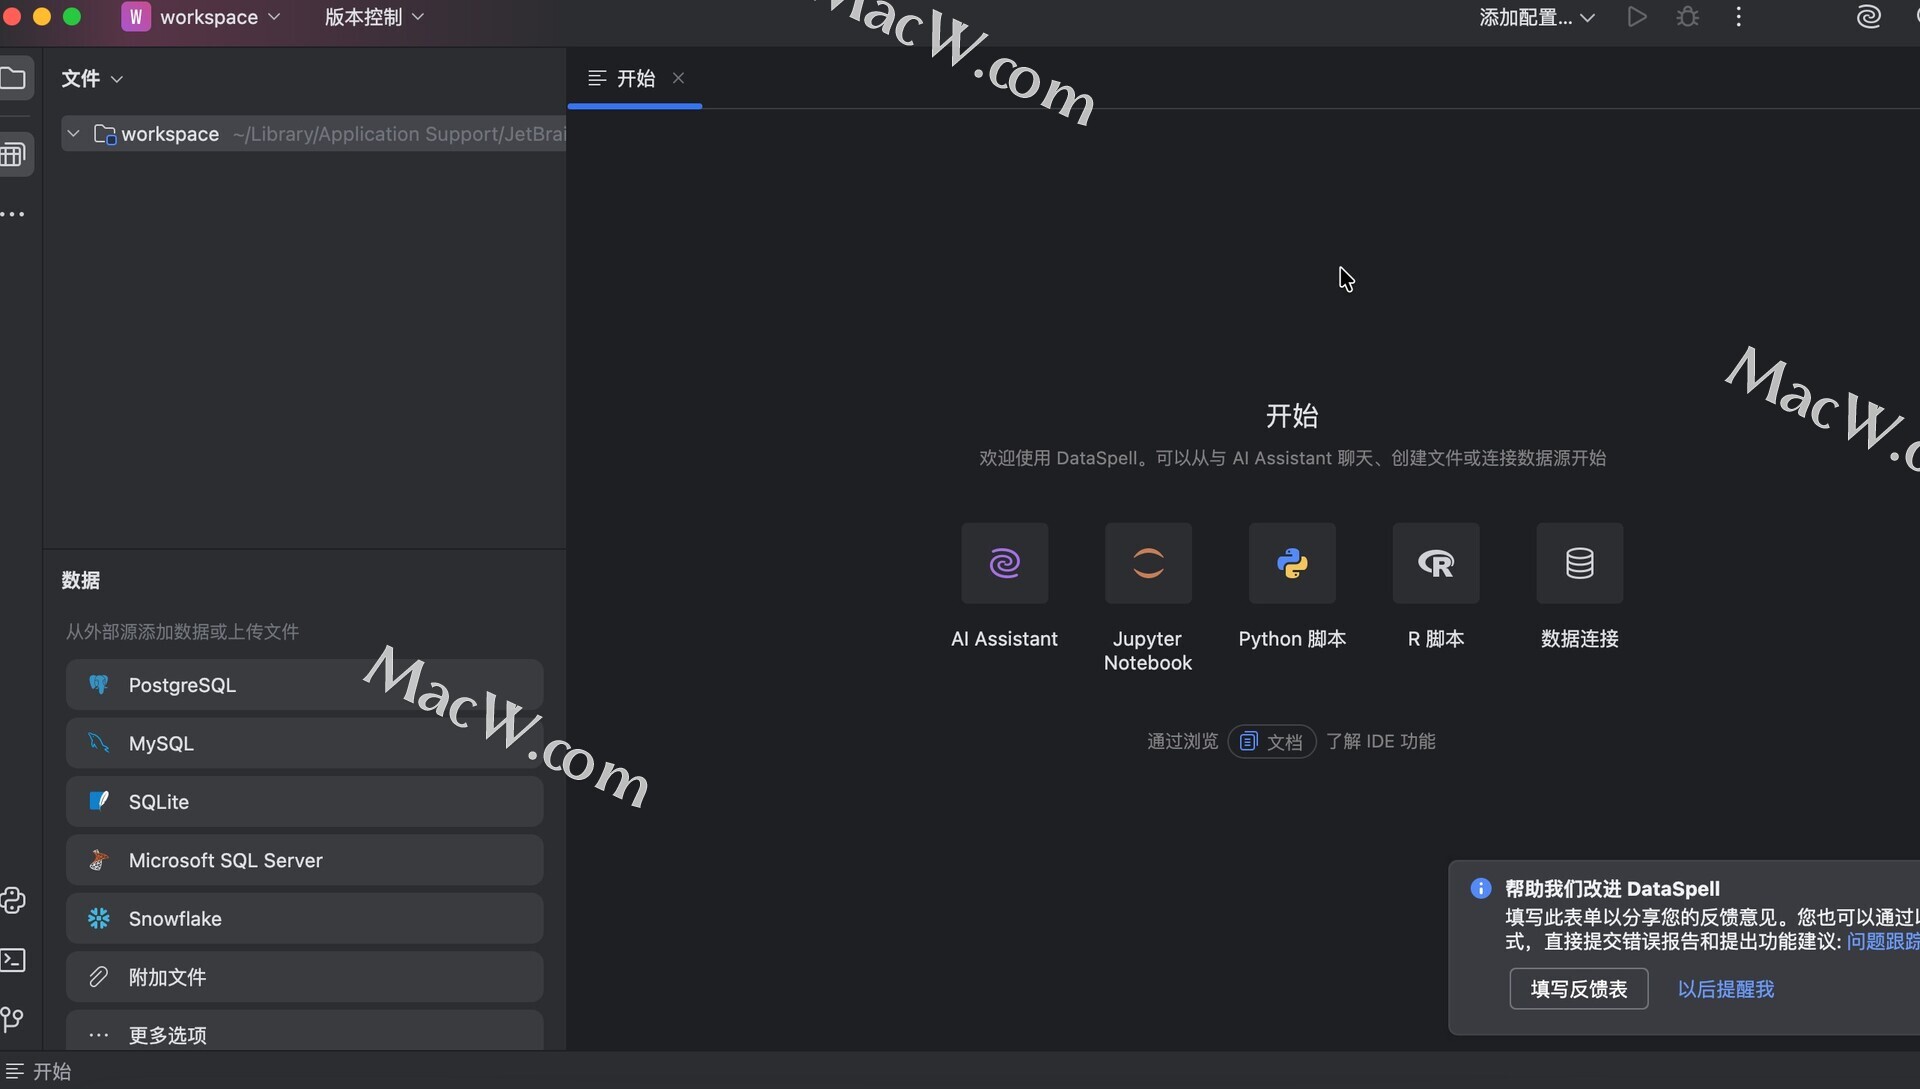
Task: Create a new R script
Action: coord(1436,563)
